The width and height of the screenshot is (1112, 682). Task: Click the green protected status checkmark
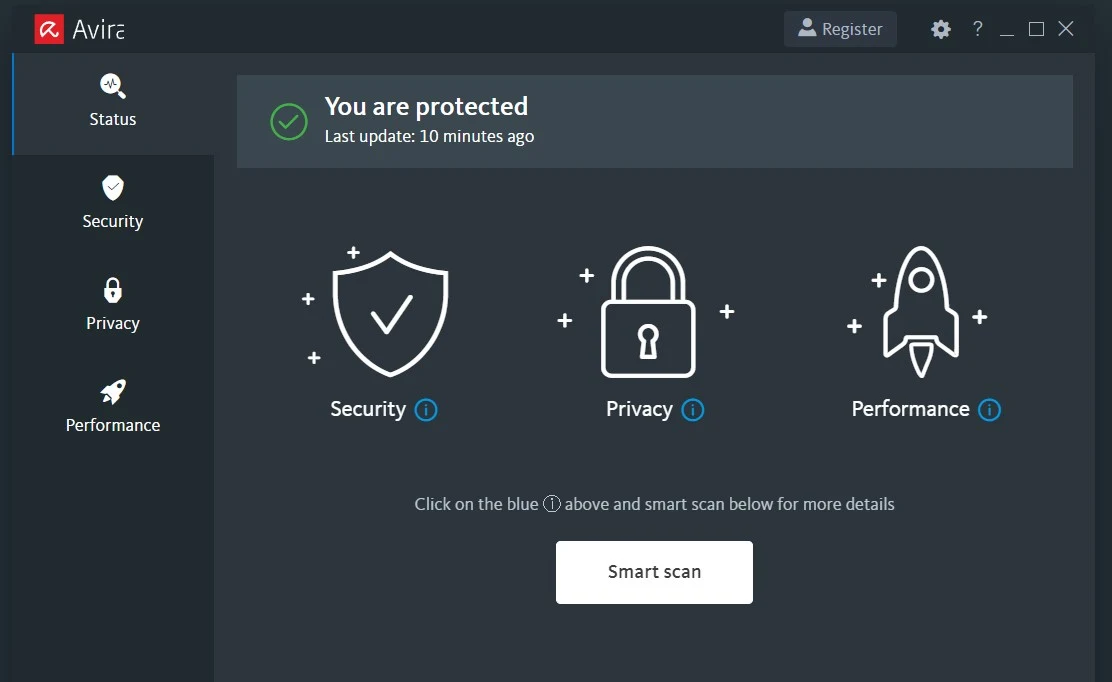click(287, 121)
